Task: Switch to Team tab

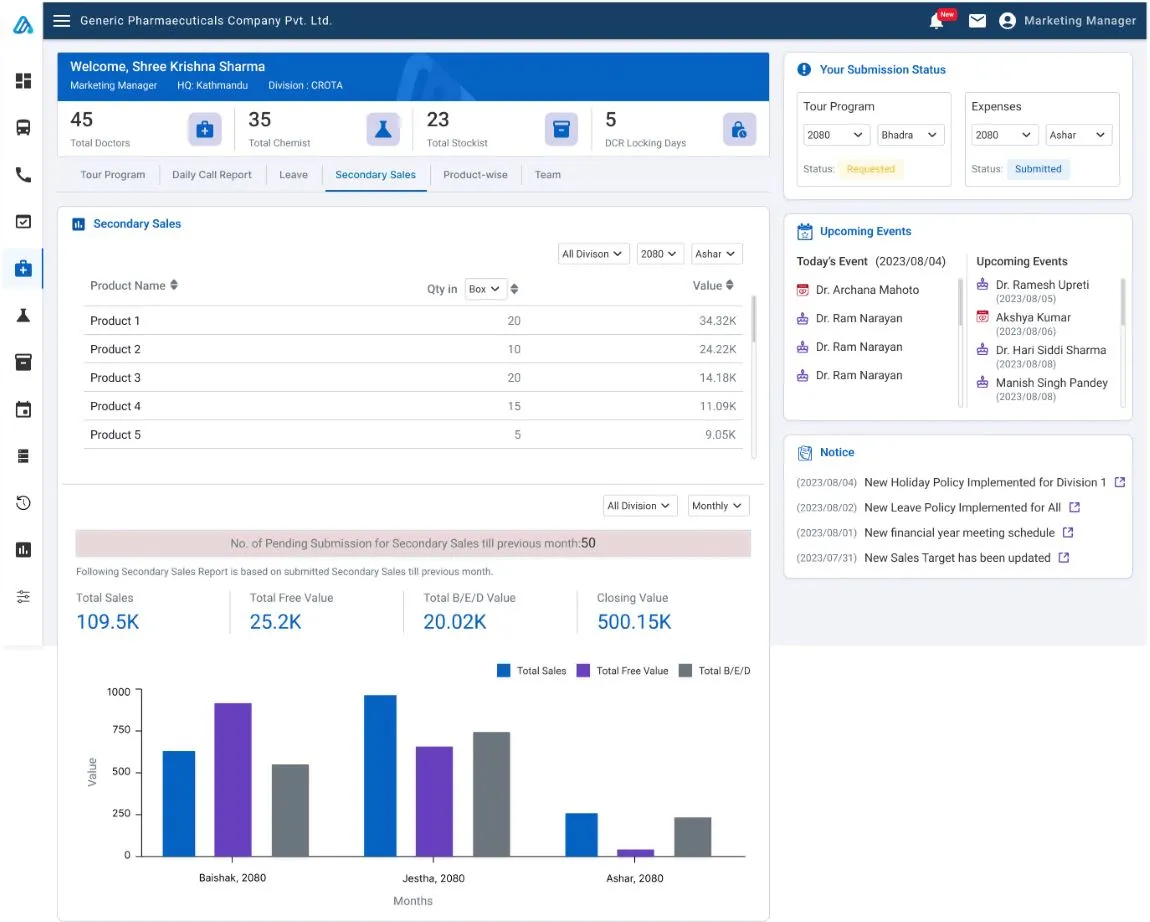Action: (548, 175)
